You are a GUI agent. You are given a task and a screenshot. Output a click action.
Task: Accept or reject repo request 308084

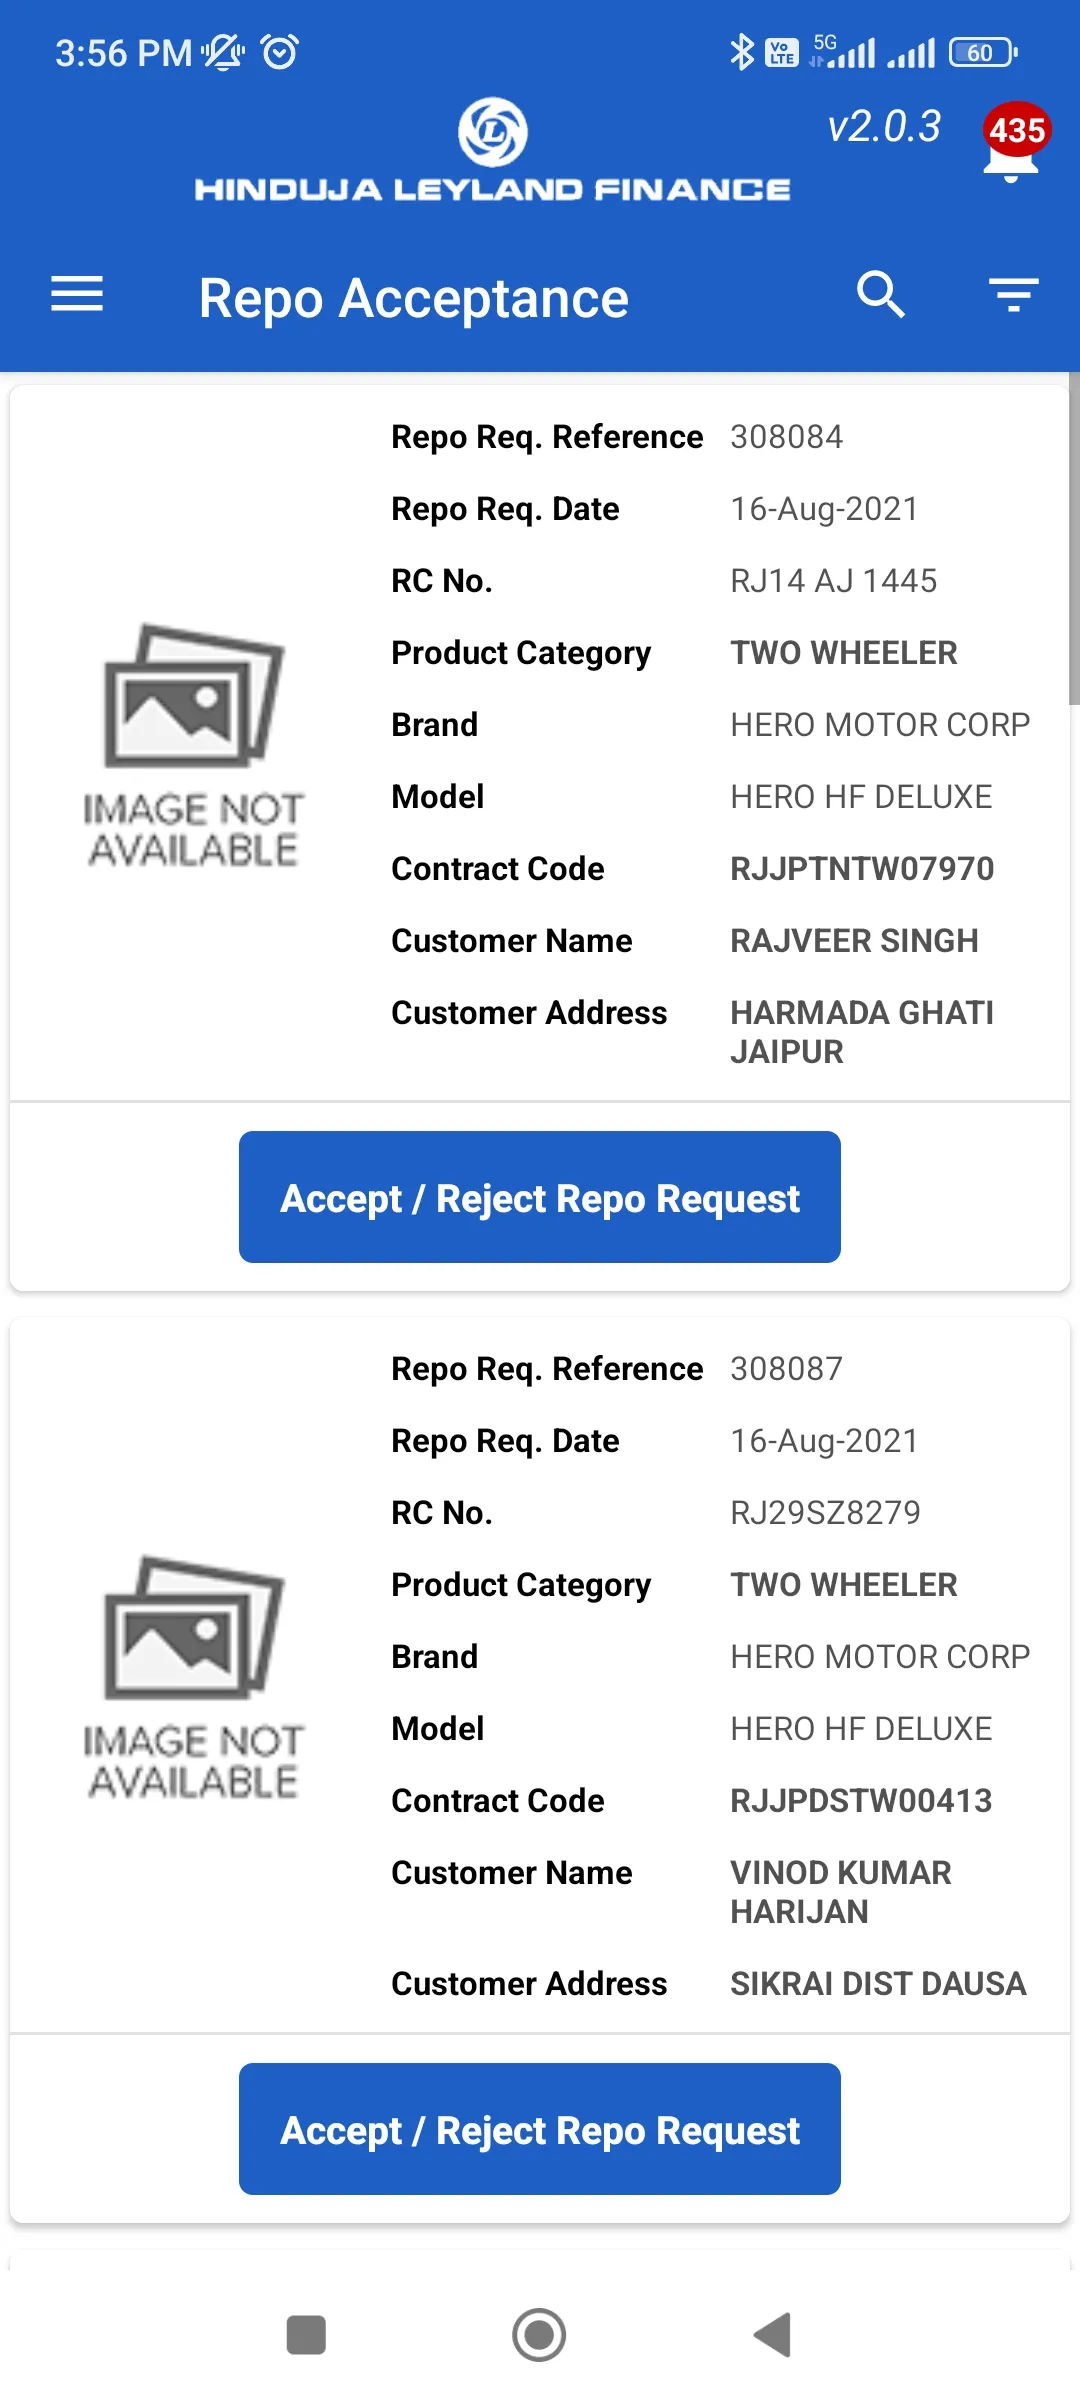(x=539, y=1197)
